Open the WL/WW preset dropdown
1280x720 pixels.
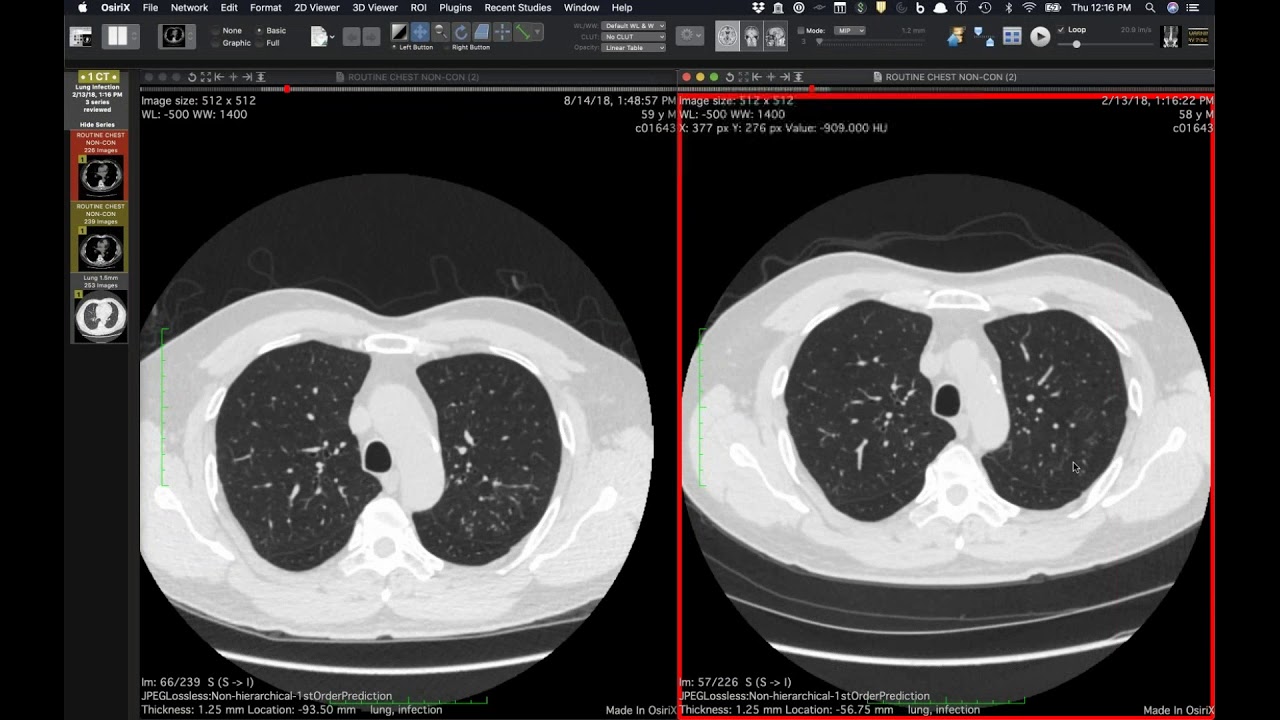tap(633, 26)
